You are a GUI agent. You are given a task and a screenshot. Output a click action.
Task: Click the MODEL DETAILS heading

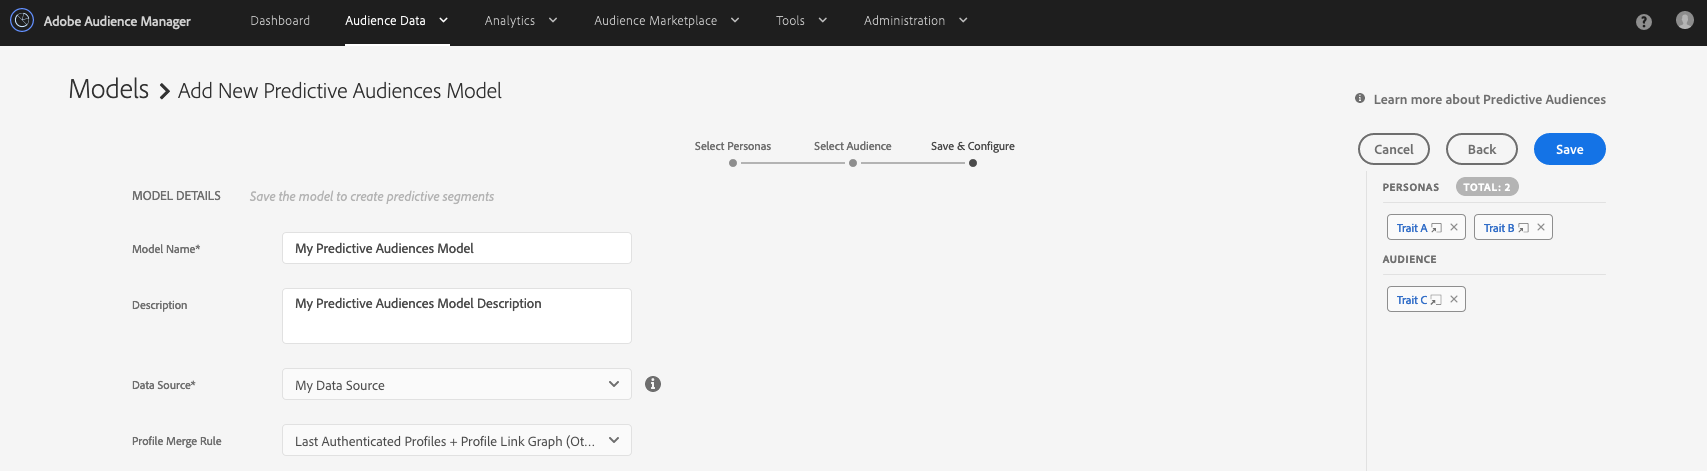coord(176,196)
